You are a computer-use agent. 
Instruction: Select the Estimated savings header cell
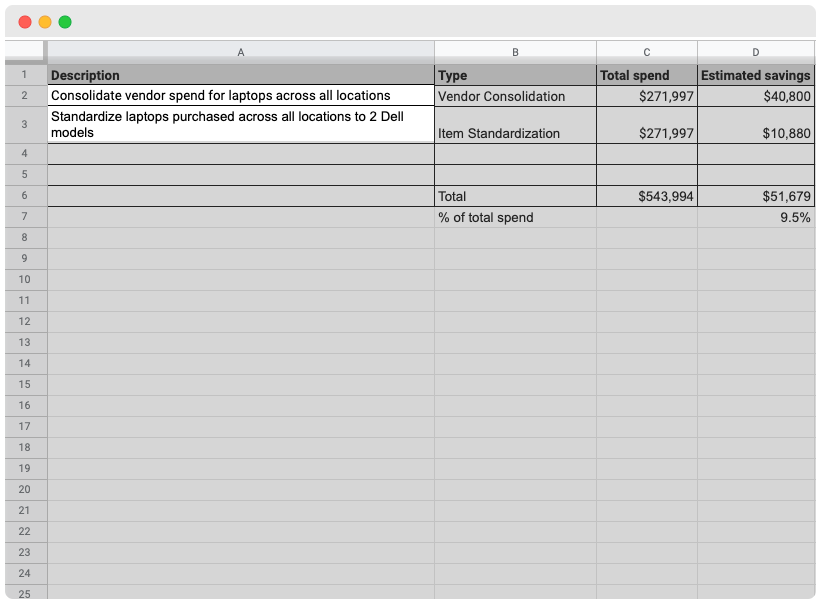pyautogui.click(x=756, y=75)
